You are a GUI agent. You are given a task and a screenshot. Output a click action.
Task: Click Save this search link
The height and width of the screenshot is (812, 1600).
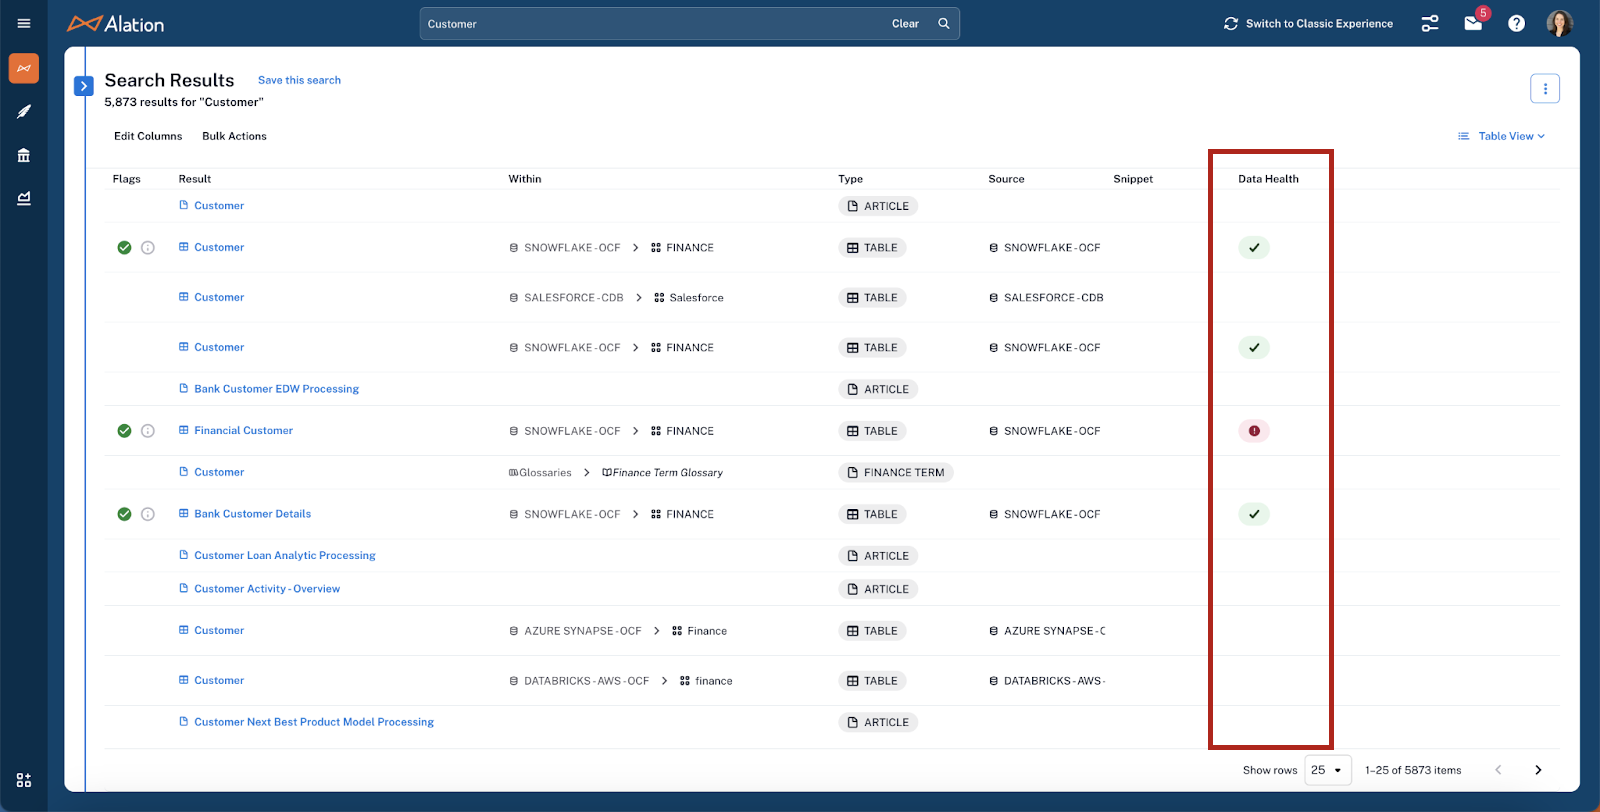pos(299,80)
